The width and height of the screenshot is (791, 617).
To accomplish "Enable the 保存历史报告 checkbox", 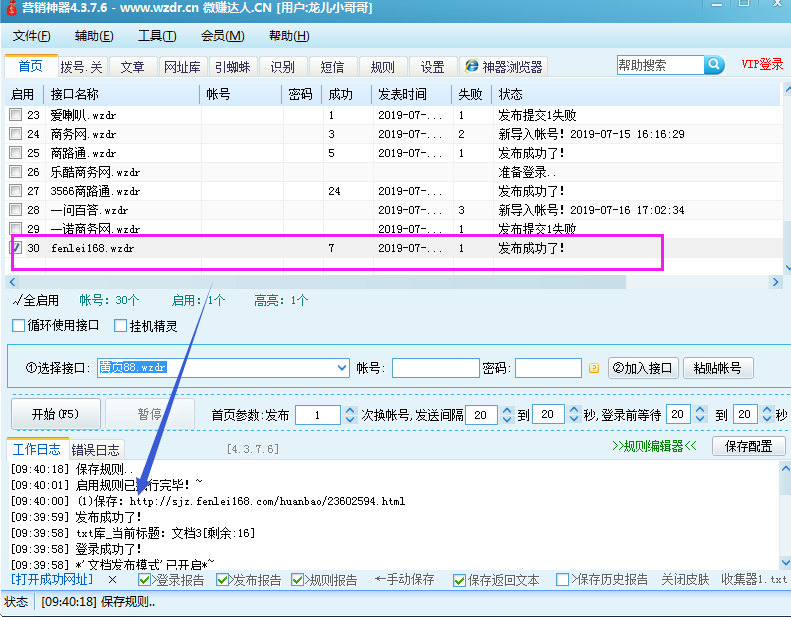I will (563, 580).
